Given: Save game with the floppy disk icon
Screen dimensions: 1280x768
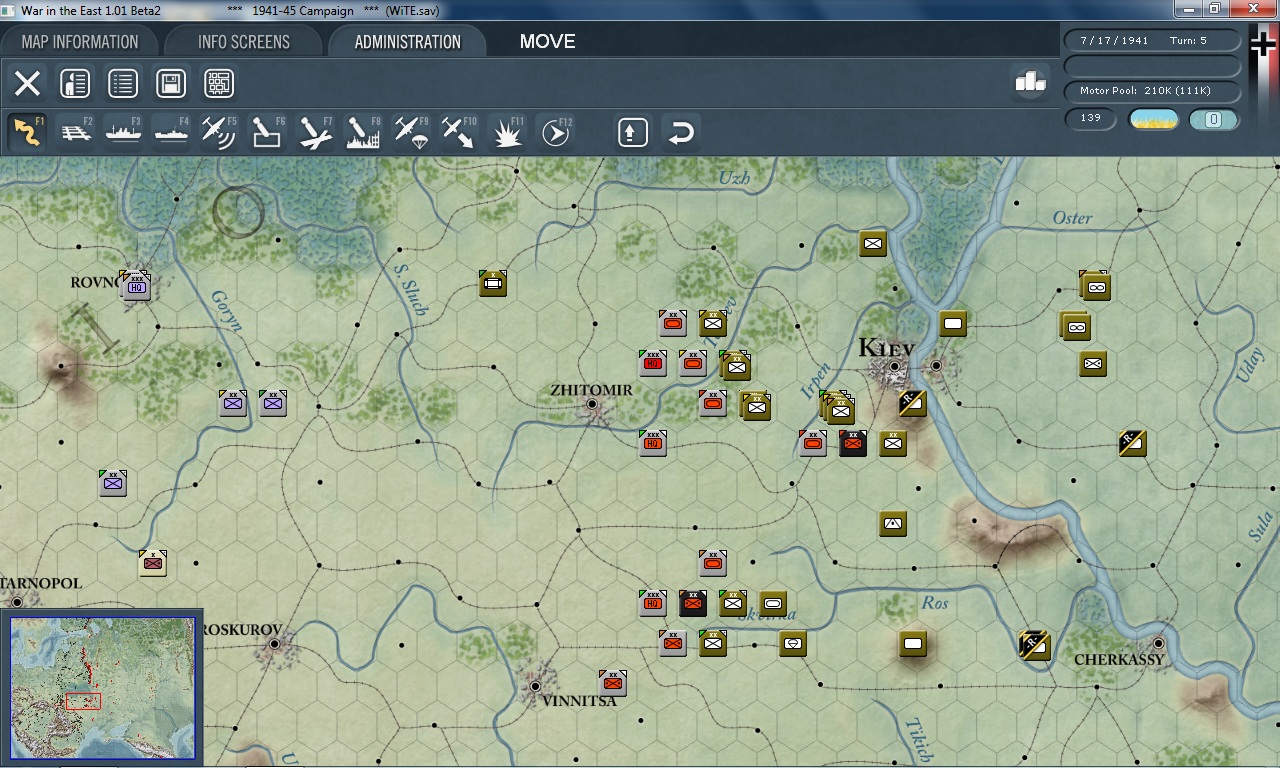Looking at the screenshot, I should click(x=171, y=83).
